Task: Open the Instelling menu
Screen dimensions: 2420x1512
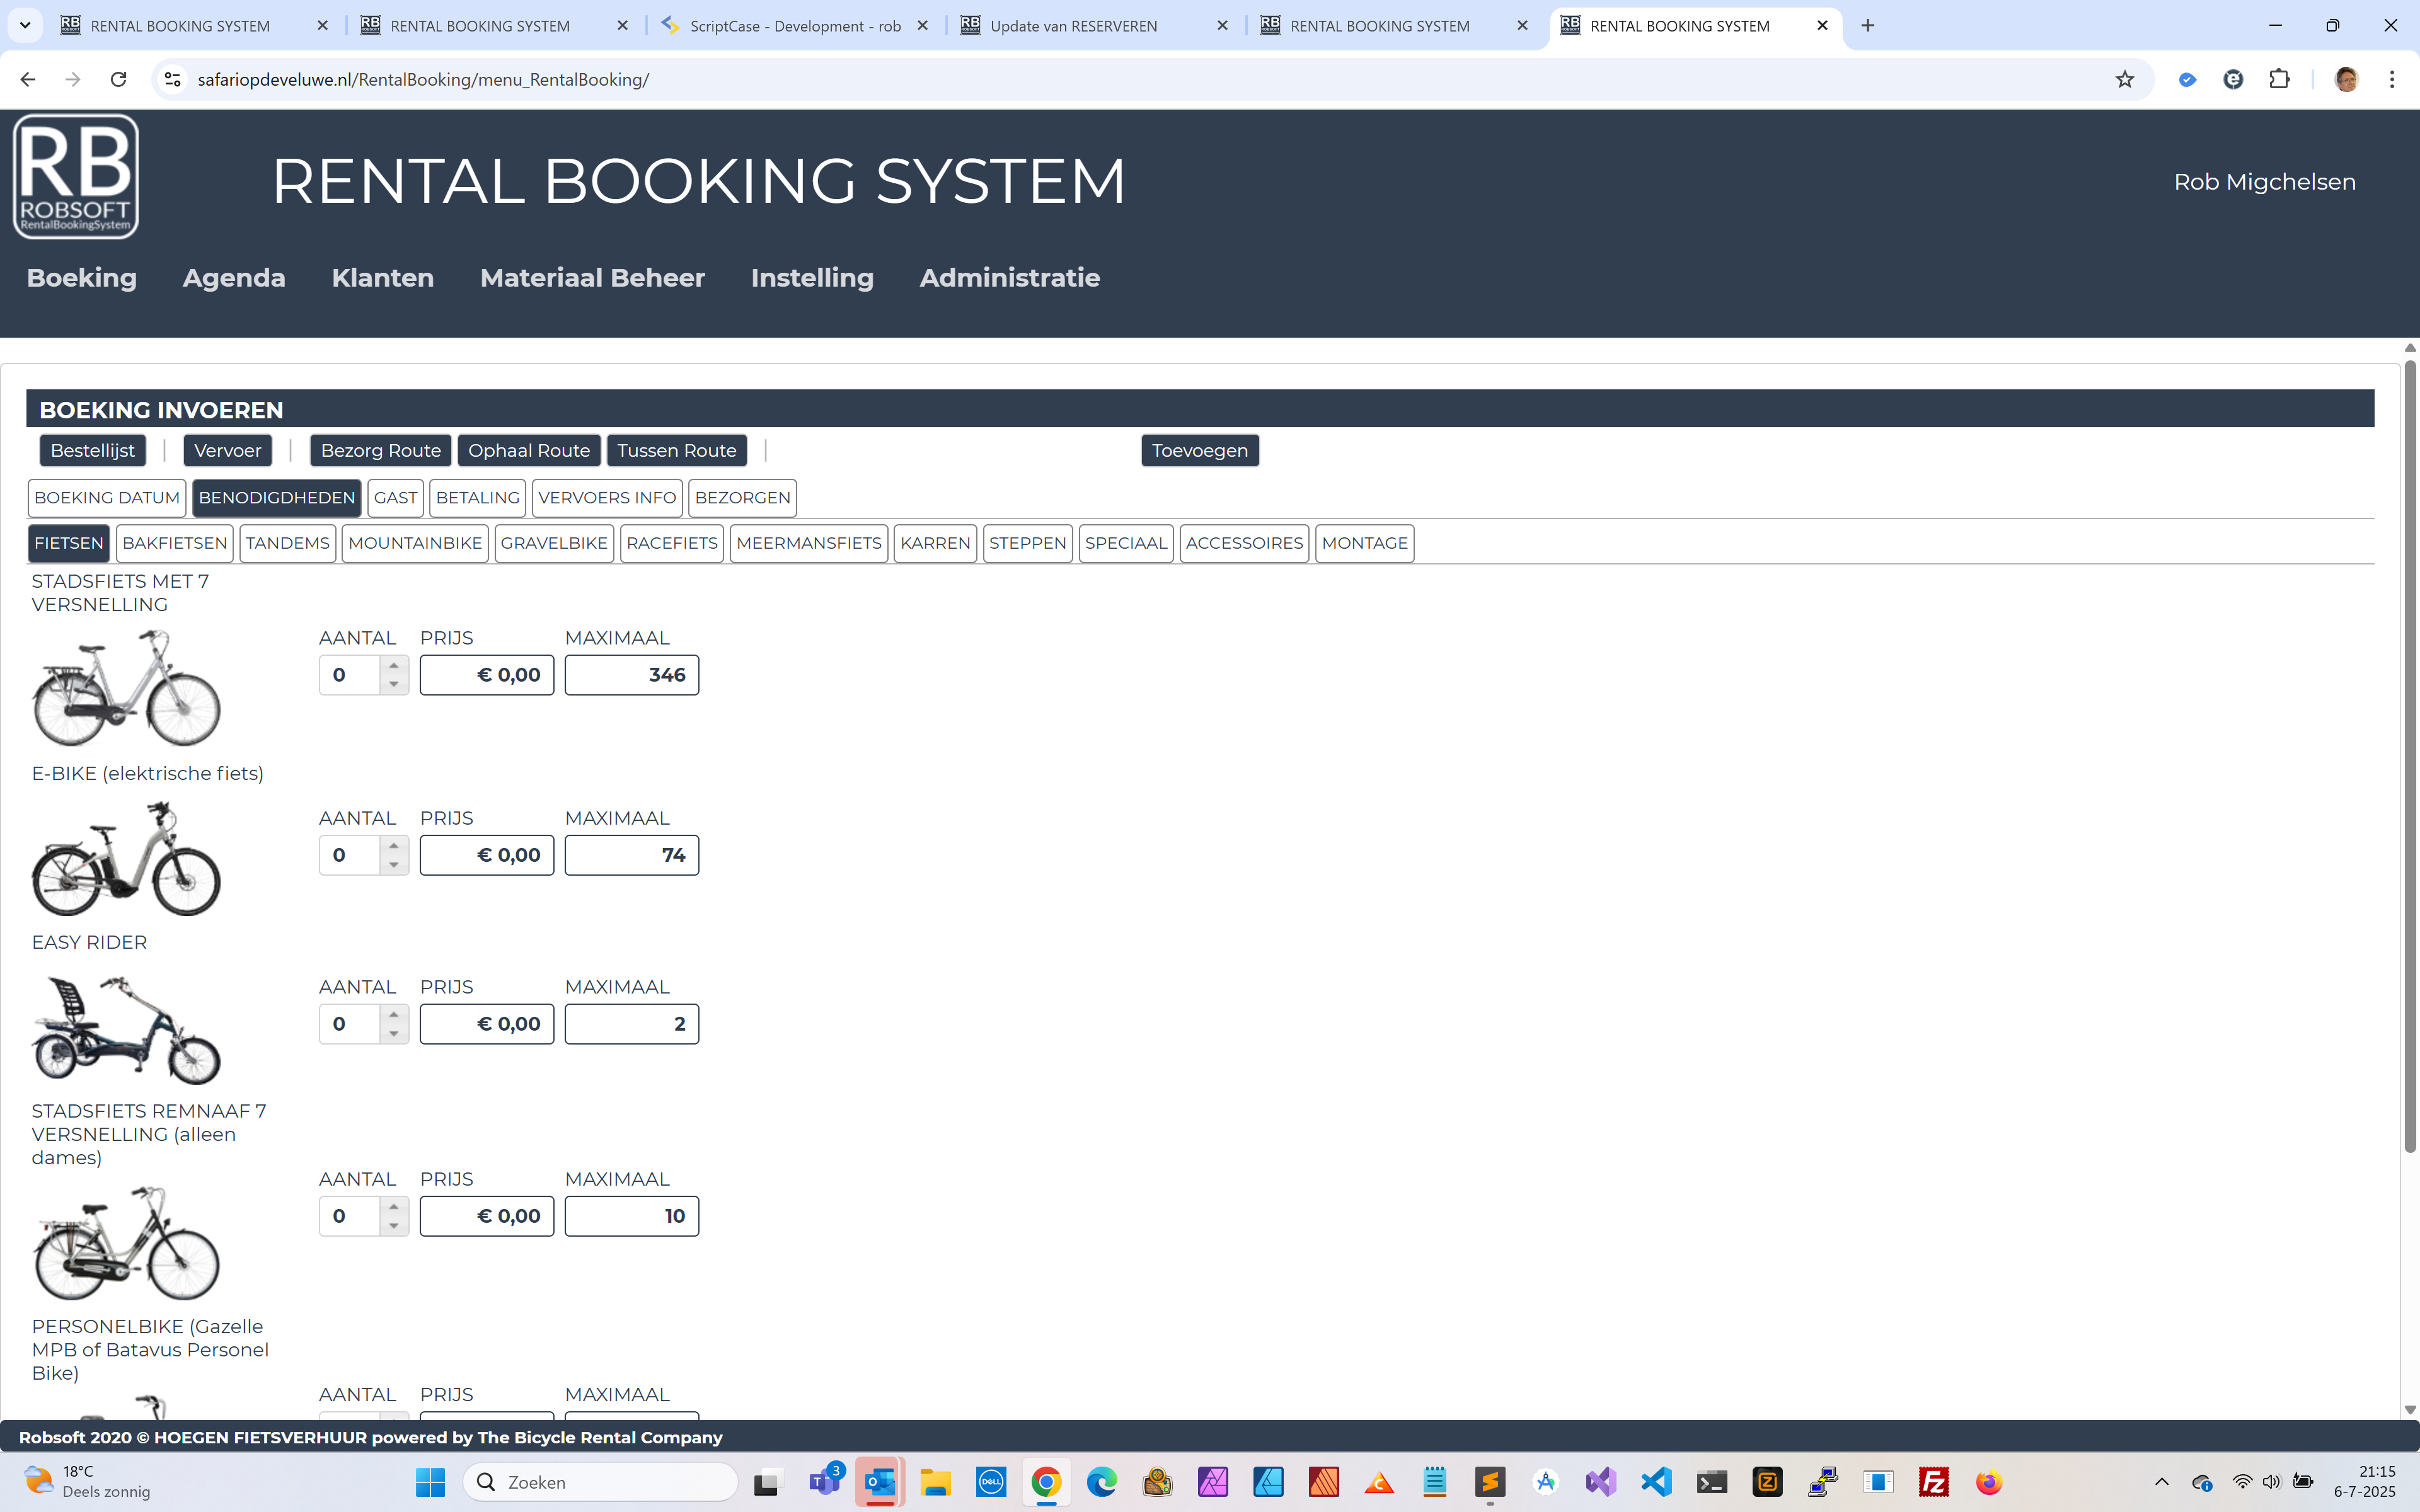Action: 812,278
